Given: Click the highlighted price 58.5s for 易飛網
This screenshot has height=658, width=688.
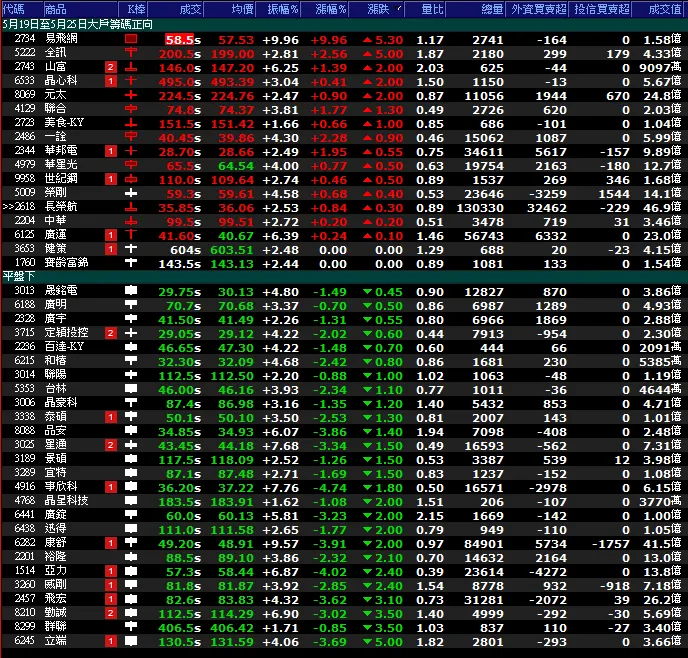Looking at the screenshot, I should click(183, 39).
